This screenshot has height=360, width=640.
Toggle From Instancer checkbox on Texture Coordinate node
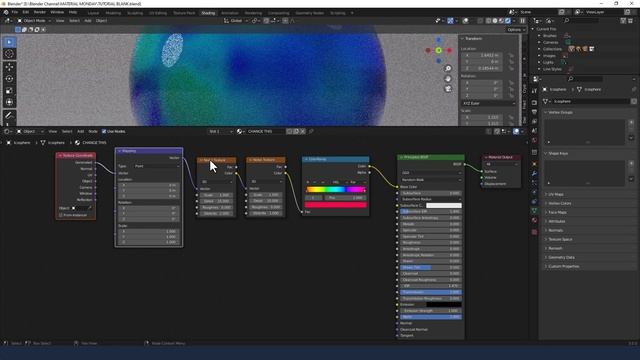click(x=61, y=215)
